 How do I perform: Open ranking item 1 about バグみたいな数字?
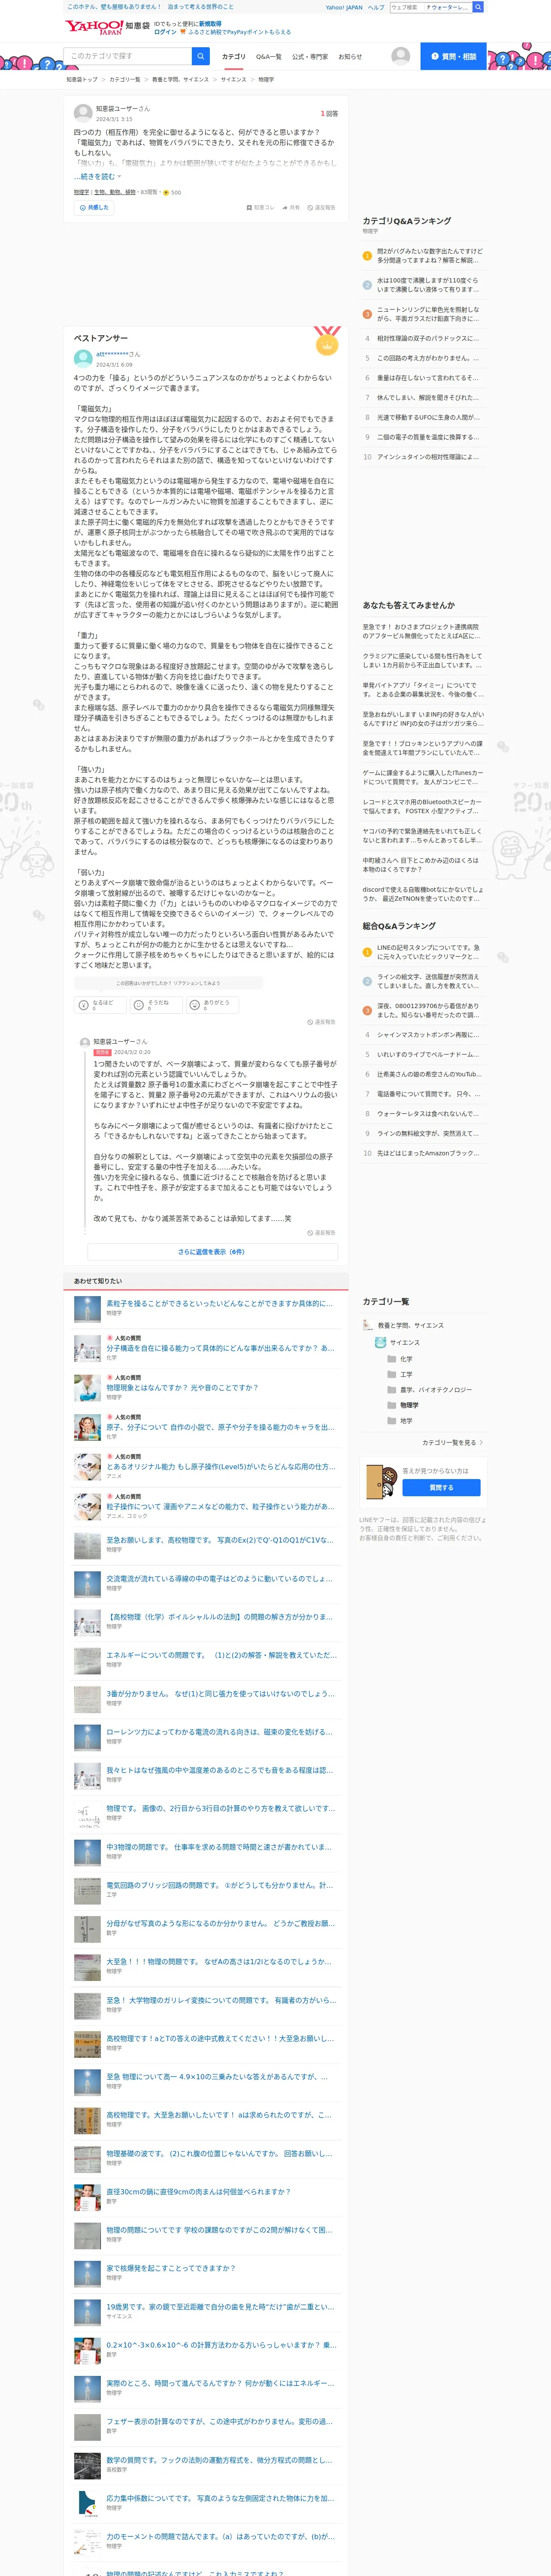point(430,255)
